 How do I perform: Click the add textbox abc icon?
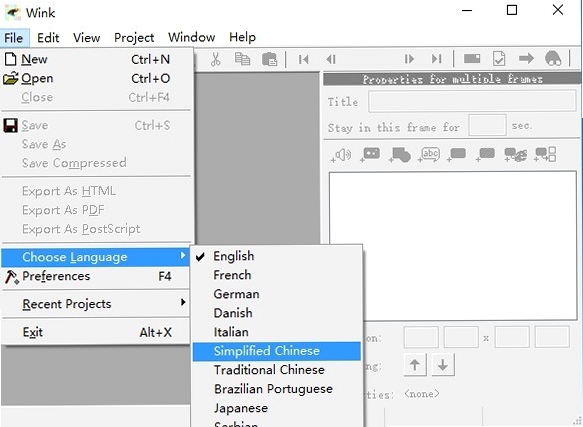tap(429, 154)
